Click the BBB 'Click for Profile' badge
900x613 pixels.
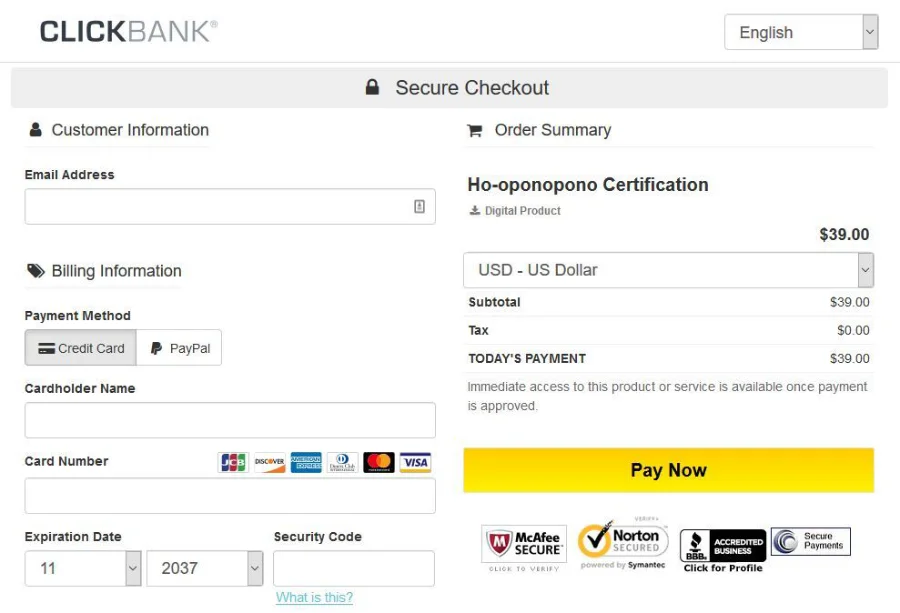(722, 543)
